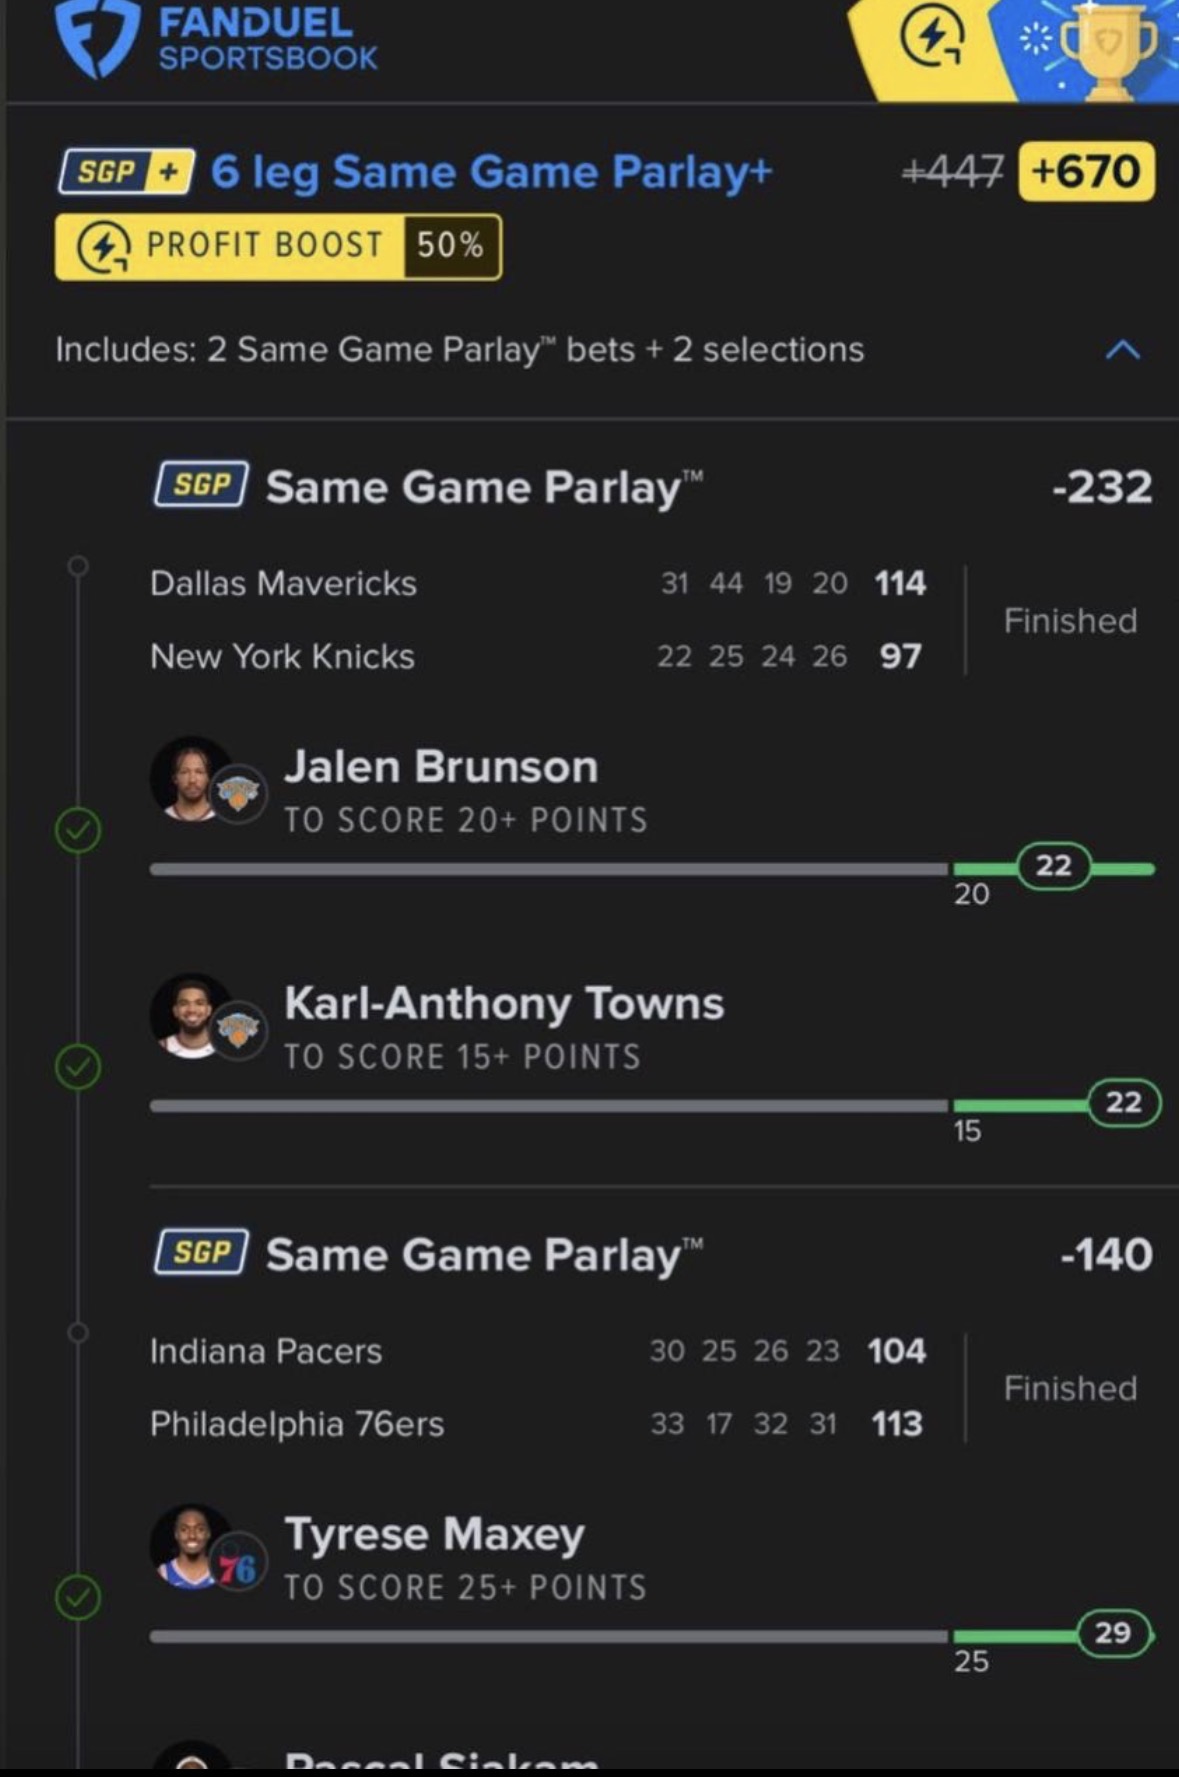Click the green checkmark next to Jalen Brunson
The image size is (1179, 1777).
78,830
